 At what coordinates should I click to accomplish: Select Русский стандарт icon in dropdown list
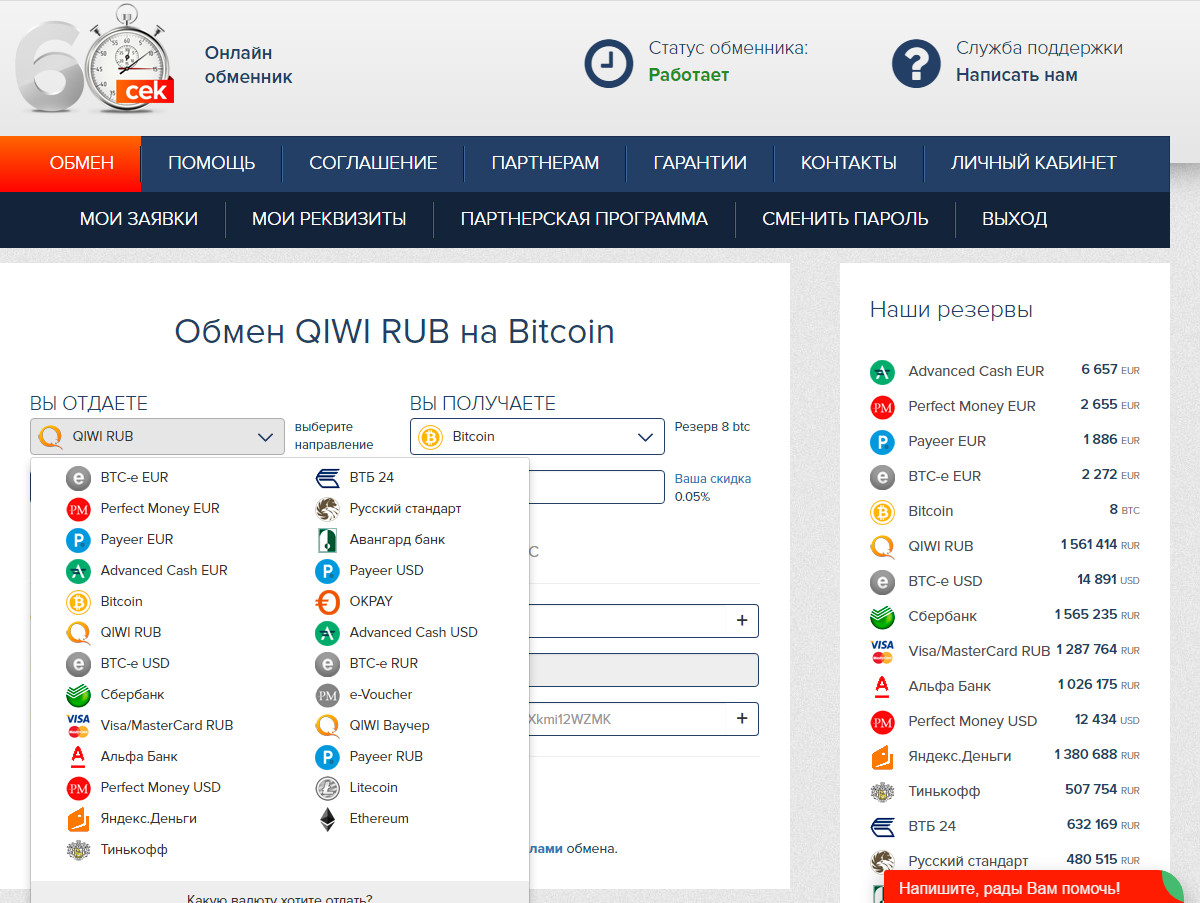(328, 509)
